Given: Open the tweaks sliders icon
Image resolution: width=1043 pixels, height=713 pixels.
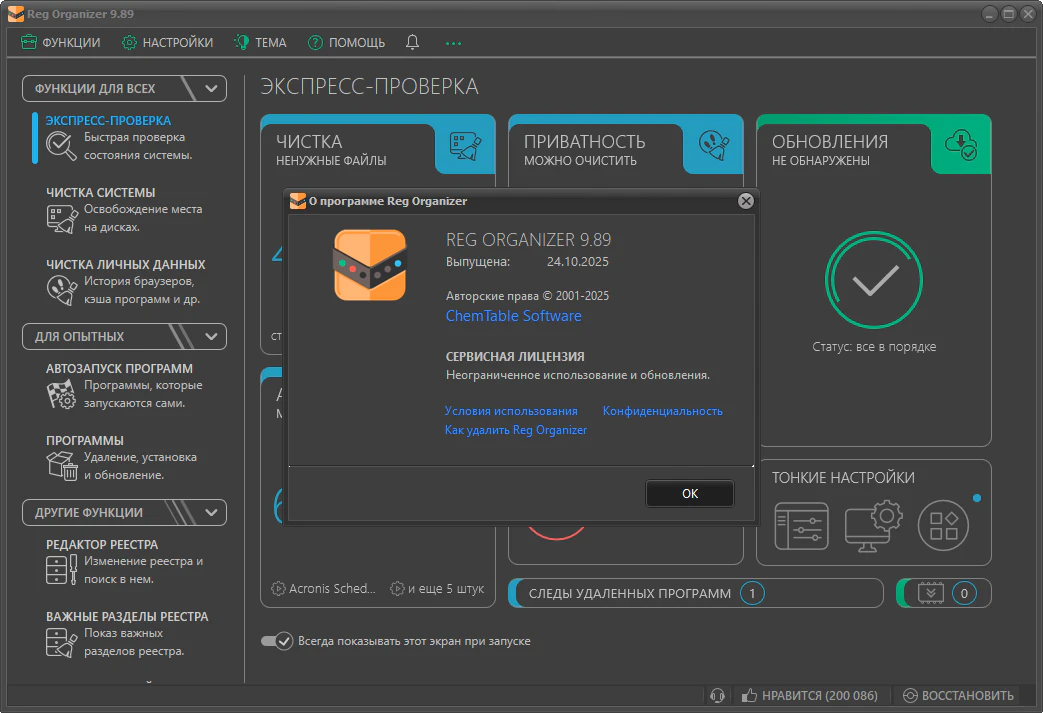Looking at the screenshot, I should tap(801, 526).
